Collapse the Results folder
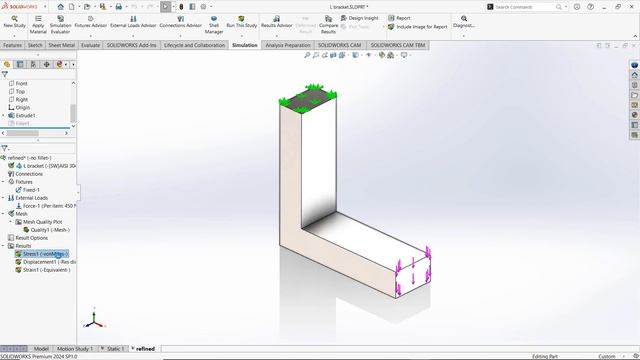This screenshot has width=640, height=360. 3,246
